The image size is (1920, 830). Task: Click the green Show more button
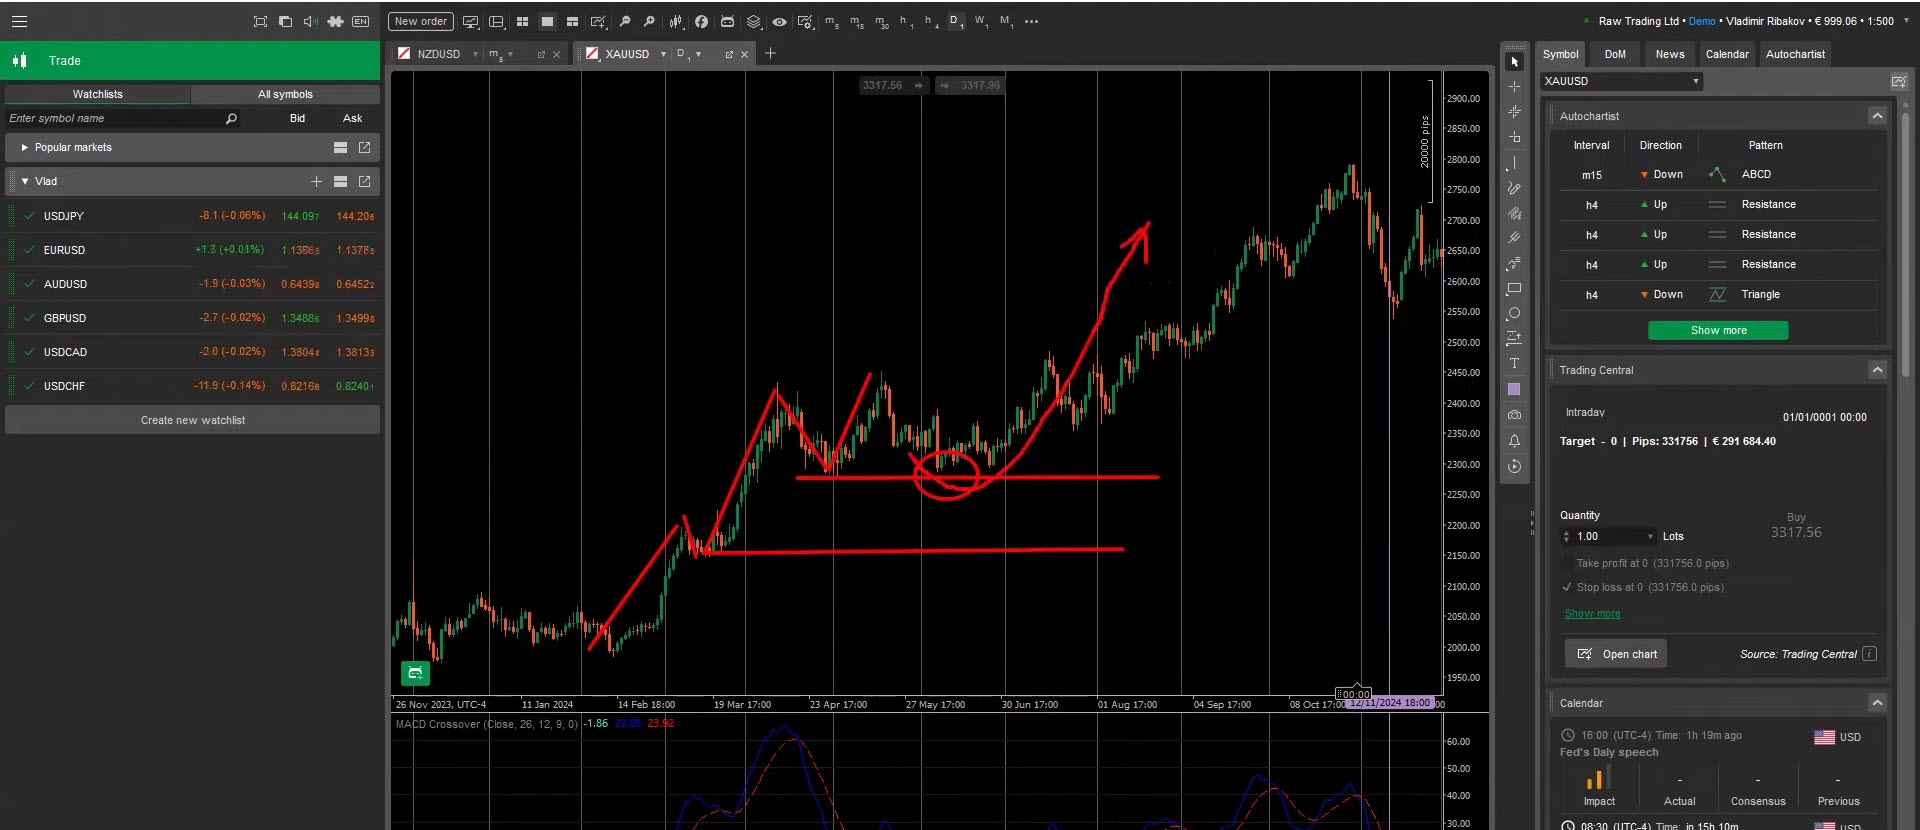tap(1718, 331)
